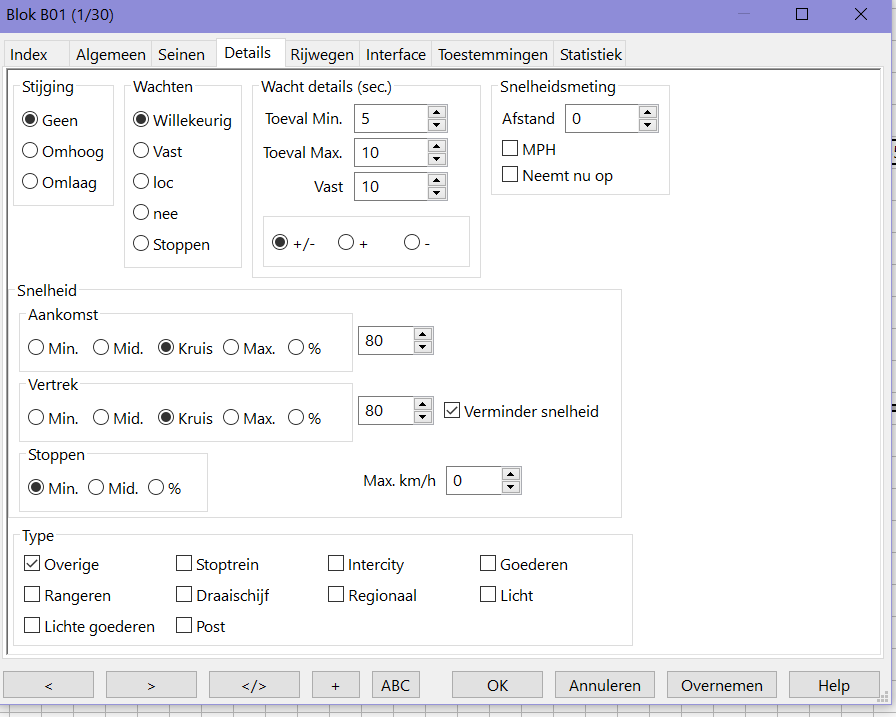The width and height of the screenshot is (896, 717).
Task: Enable the MPH checkbox
Action: coord(511,149)
